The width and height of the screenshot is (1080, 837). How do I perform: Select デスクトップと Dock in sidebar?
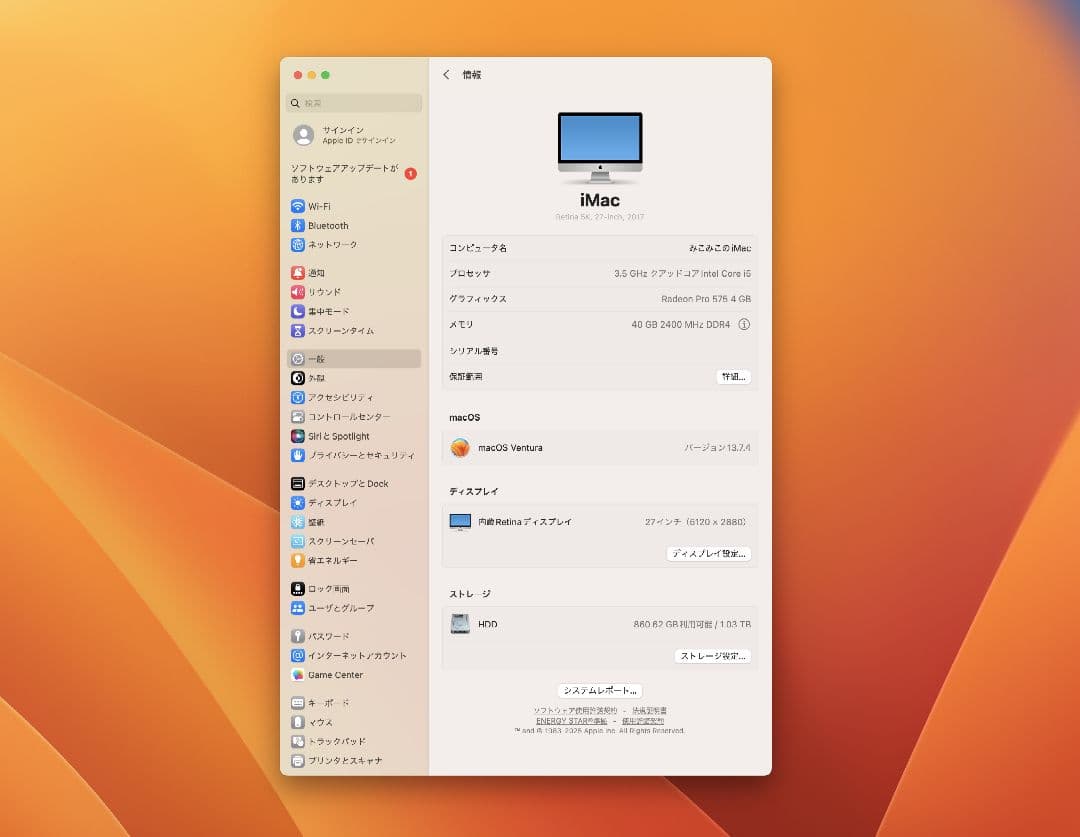(x=347, y=484)
